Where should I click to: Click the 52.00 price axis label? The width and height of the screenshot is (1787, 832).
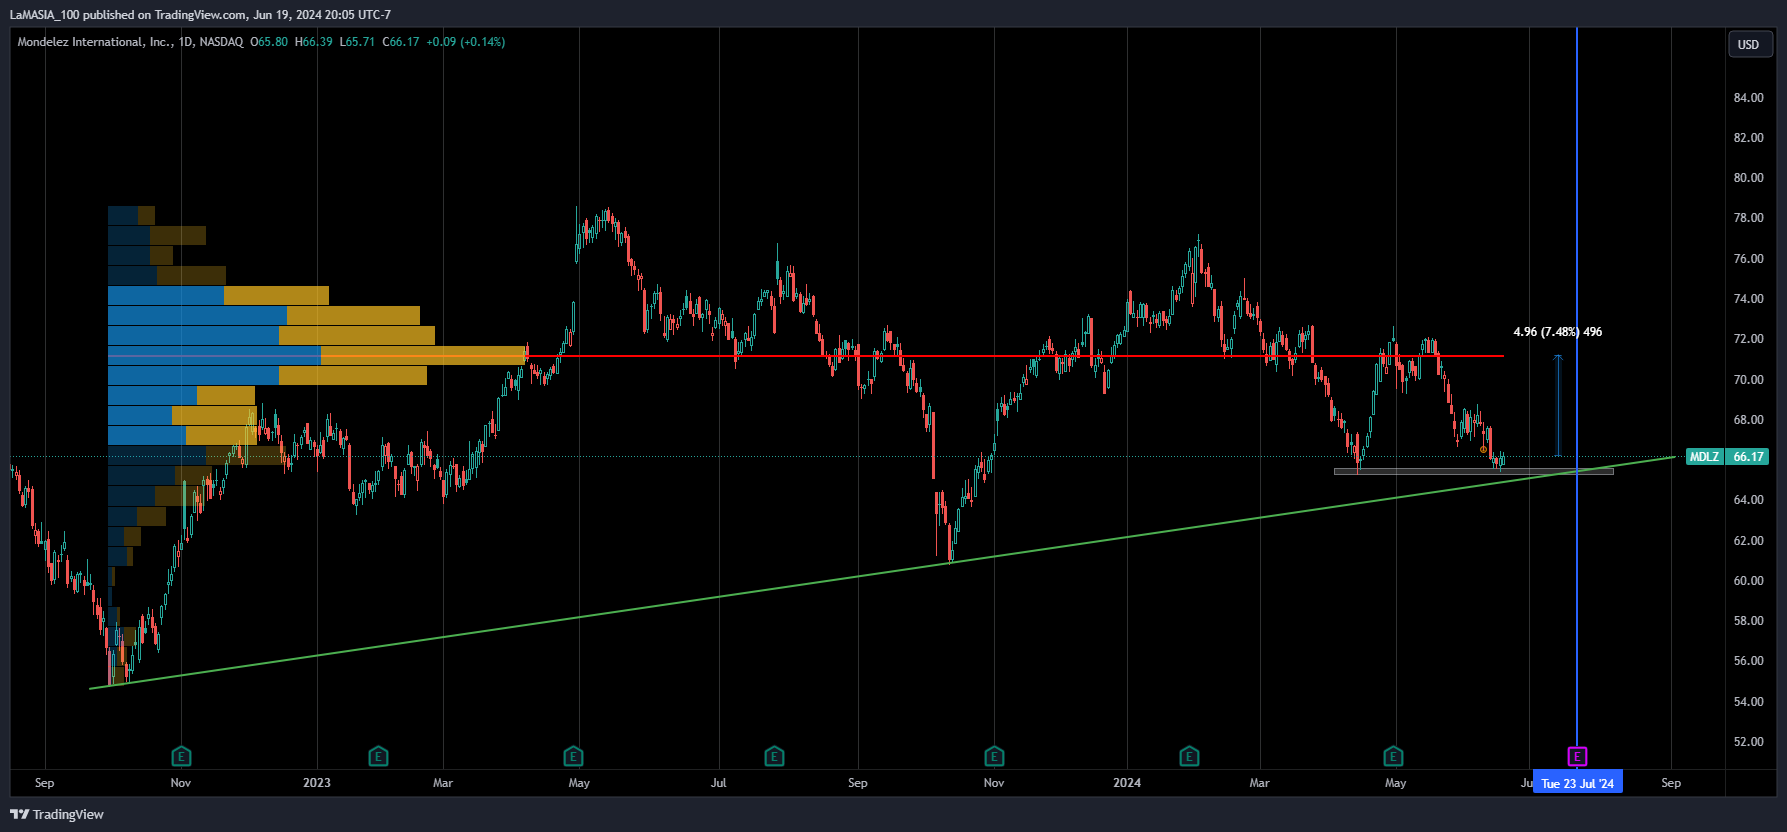(x=1749, y=742)
